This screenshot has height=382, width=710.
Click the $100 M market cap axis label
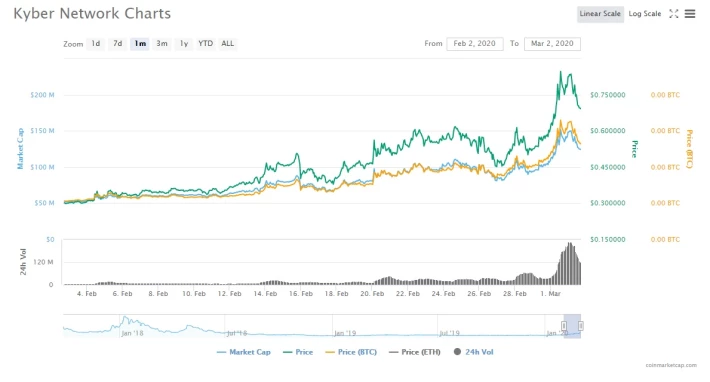42,167
